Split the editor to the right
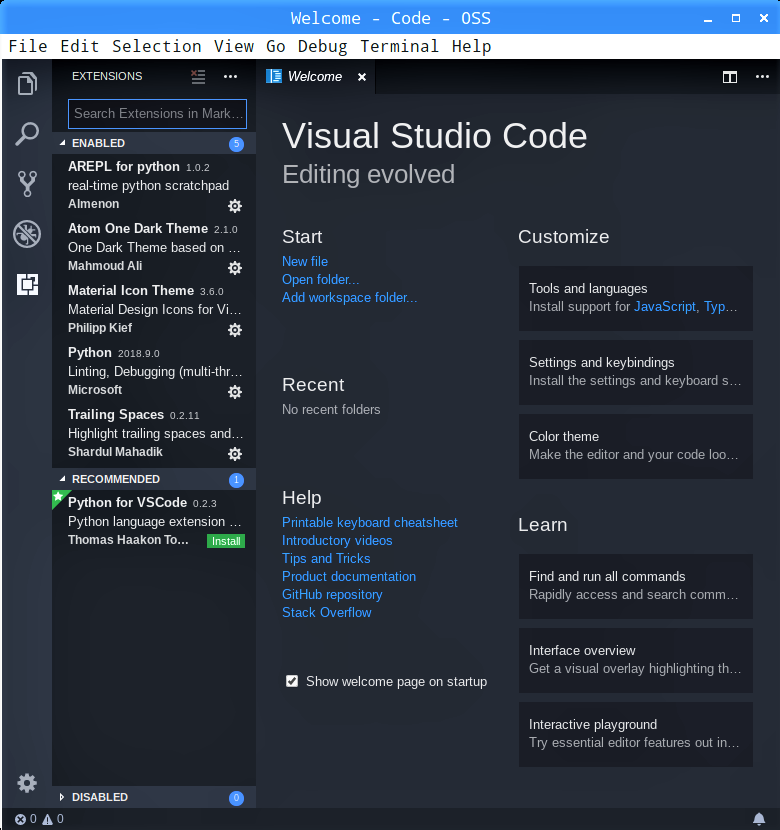The height and width of the screenshot is (830, 780). (x=730, y=77)
